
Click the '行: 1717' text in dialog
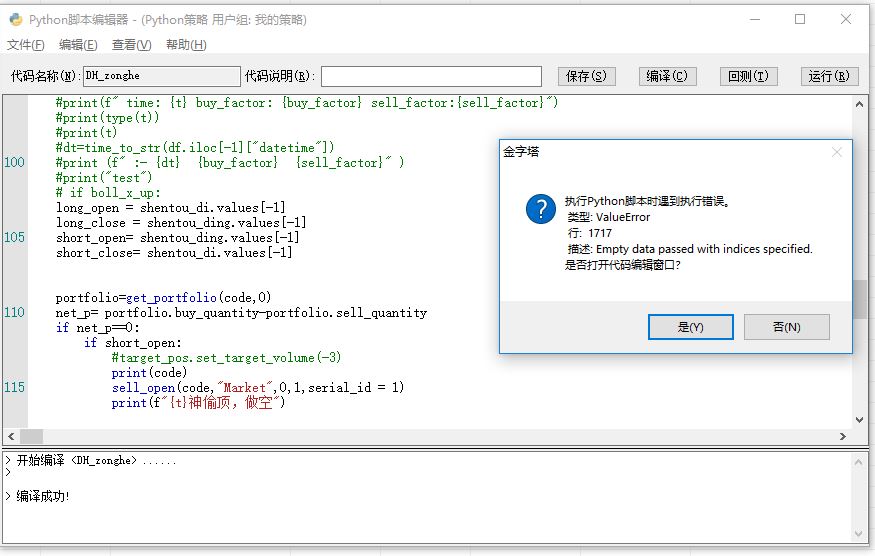(x=589, y=233)
